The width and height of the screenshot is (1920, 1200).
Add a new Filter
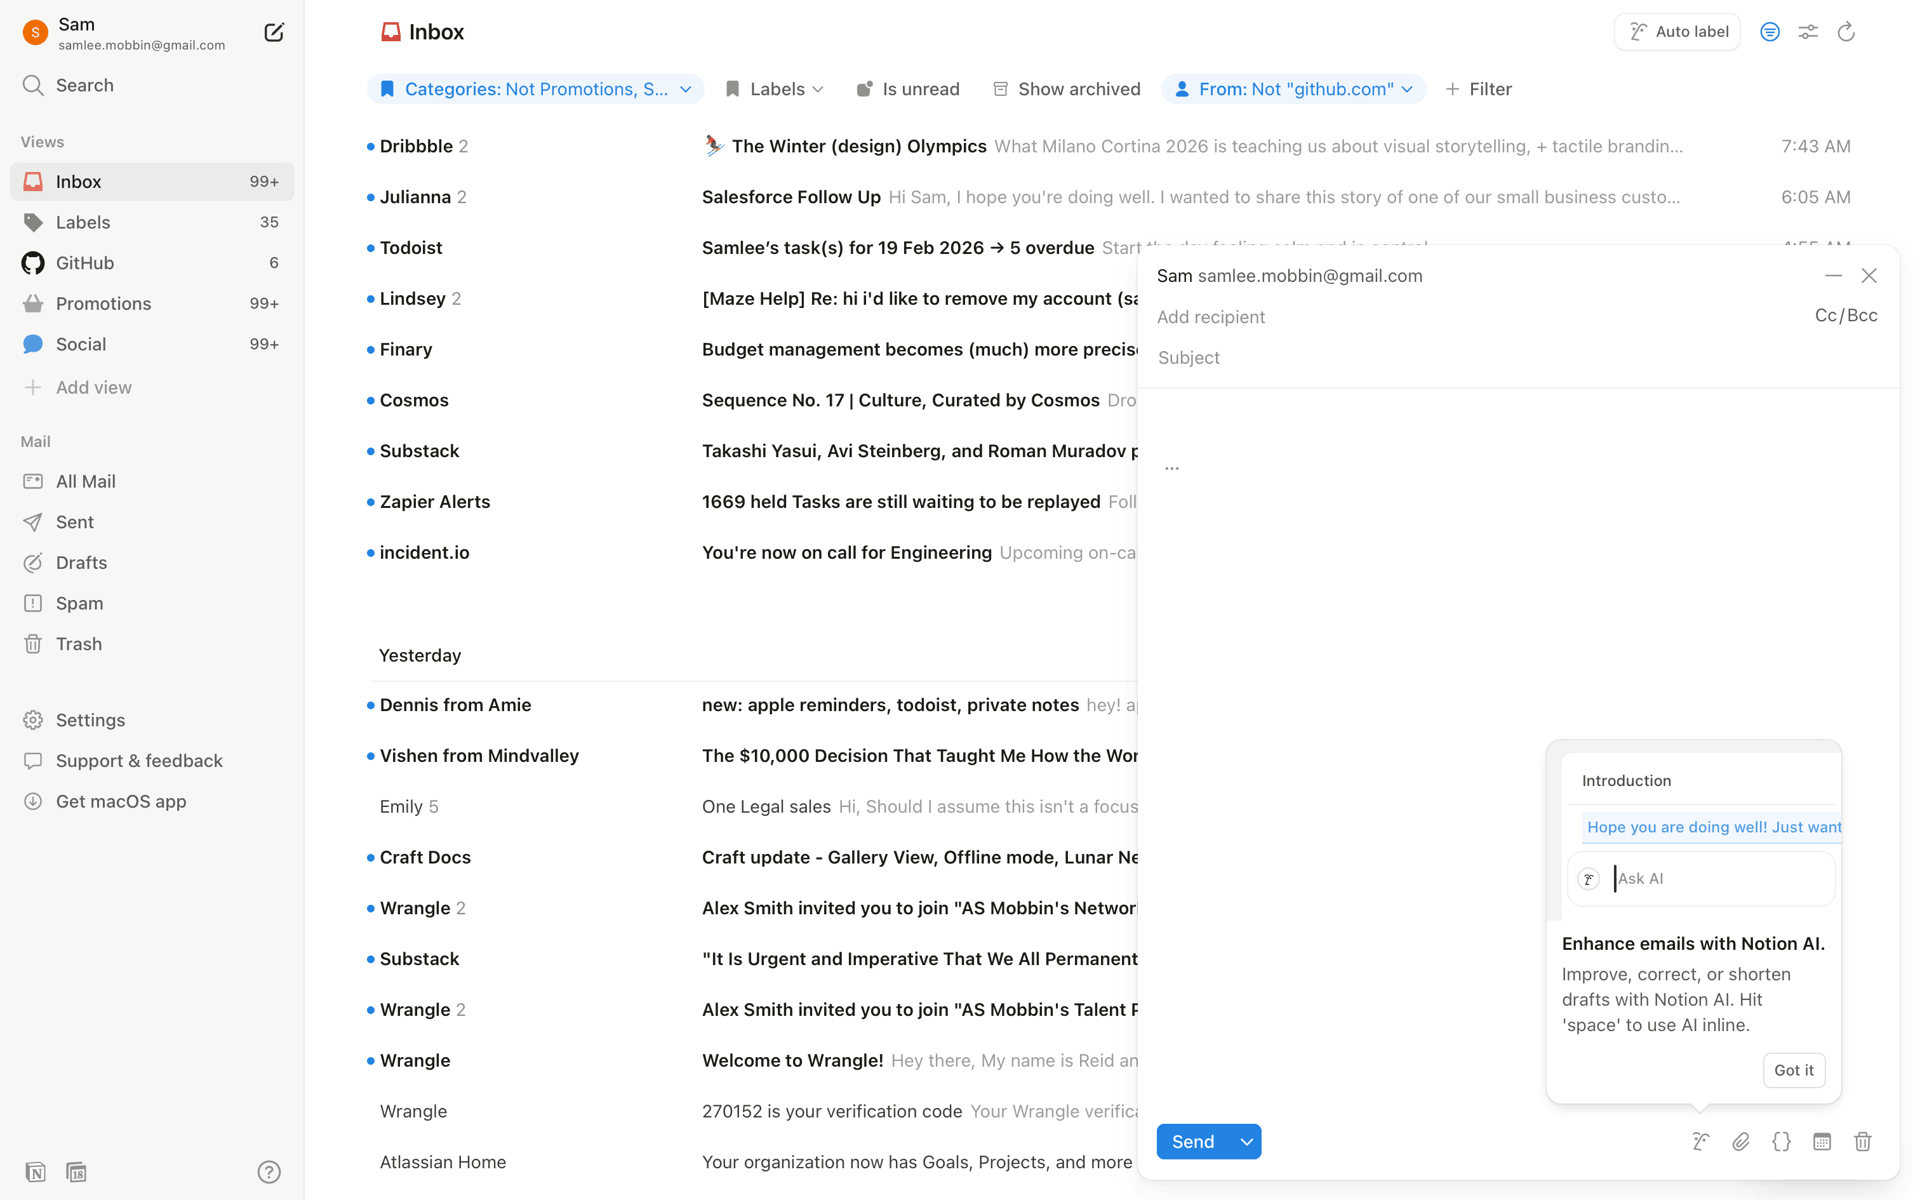1479,89
